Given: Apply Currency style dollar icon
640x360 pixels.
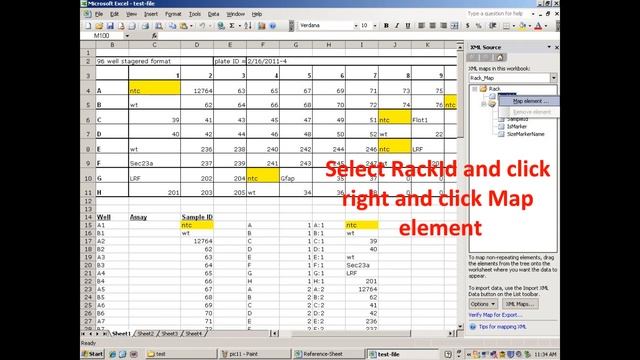Looking at the screenshot, I should tap(468, 26).
